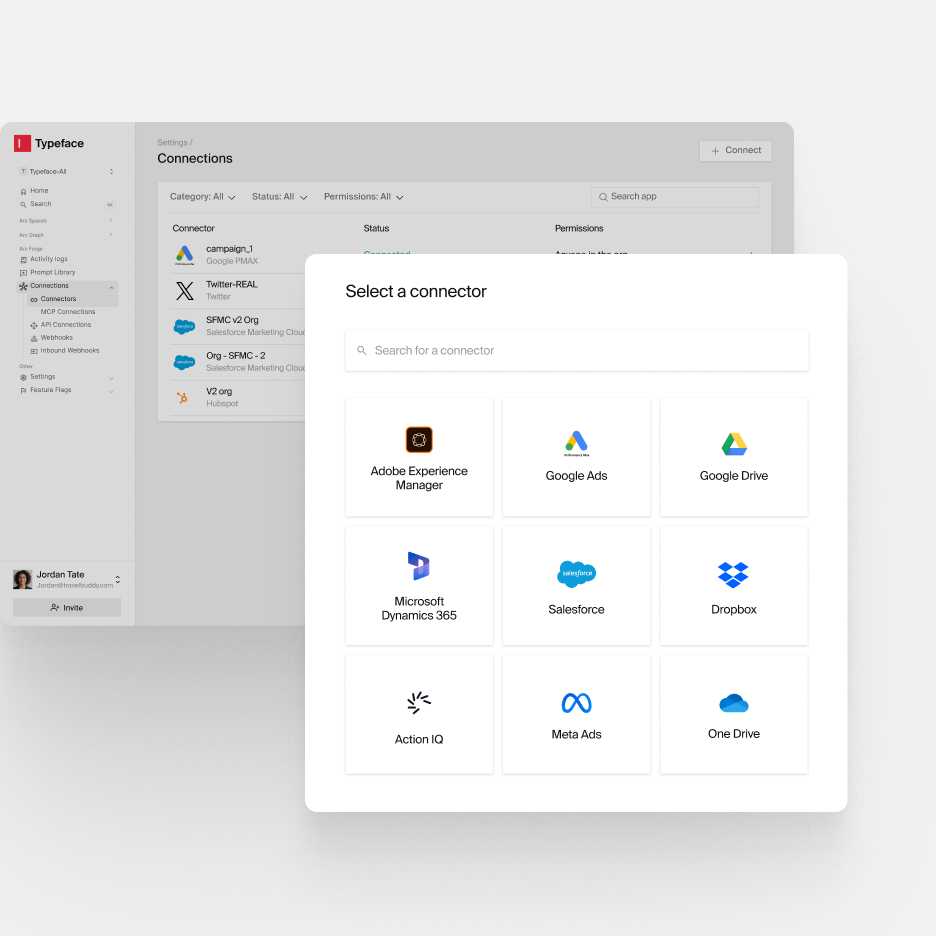936x936 pixels.
Task: Click the Prompt Library icon
Action: tap(23, 273)
